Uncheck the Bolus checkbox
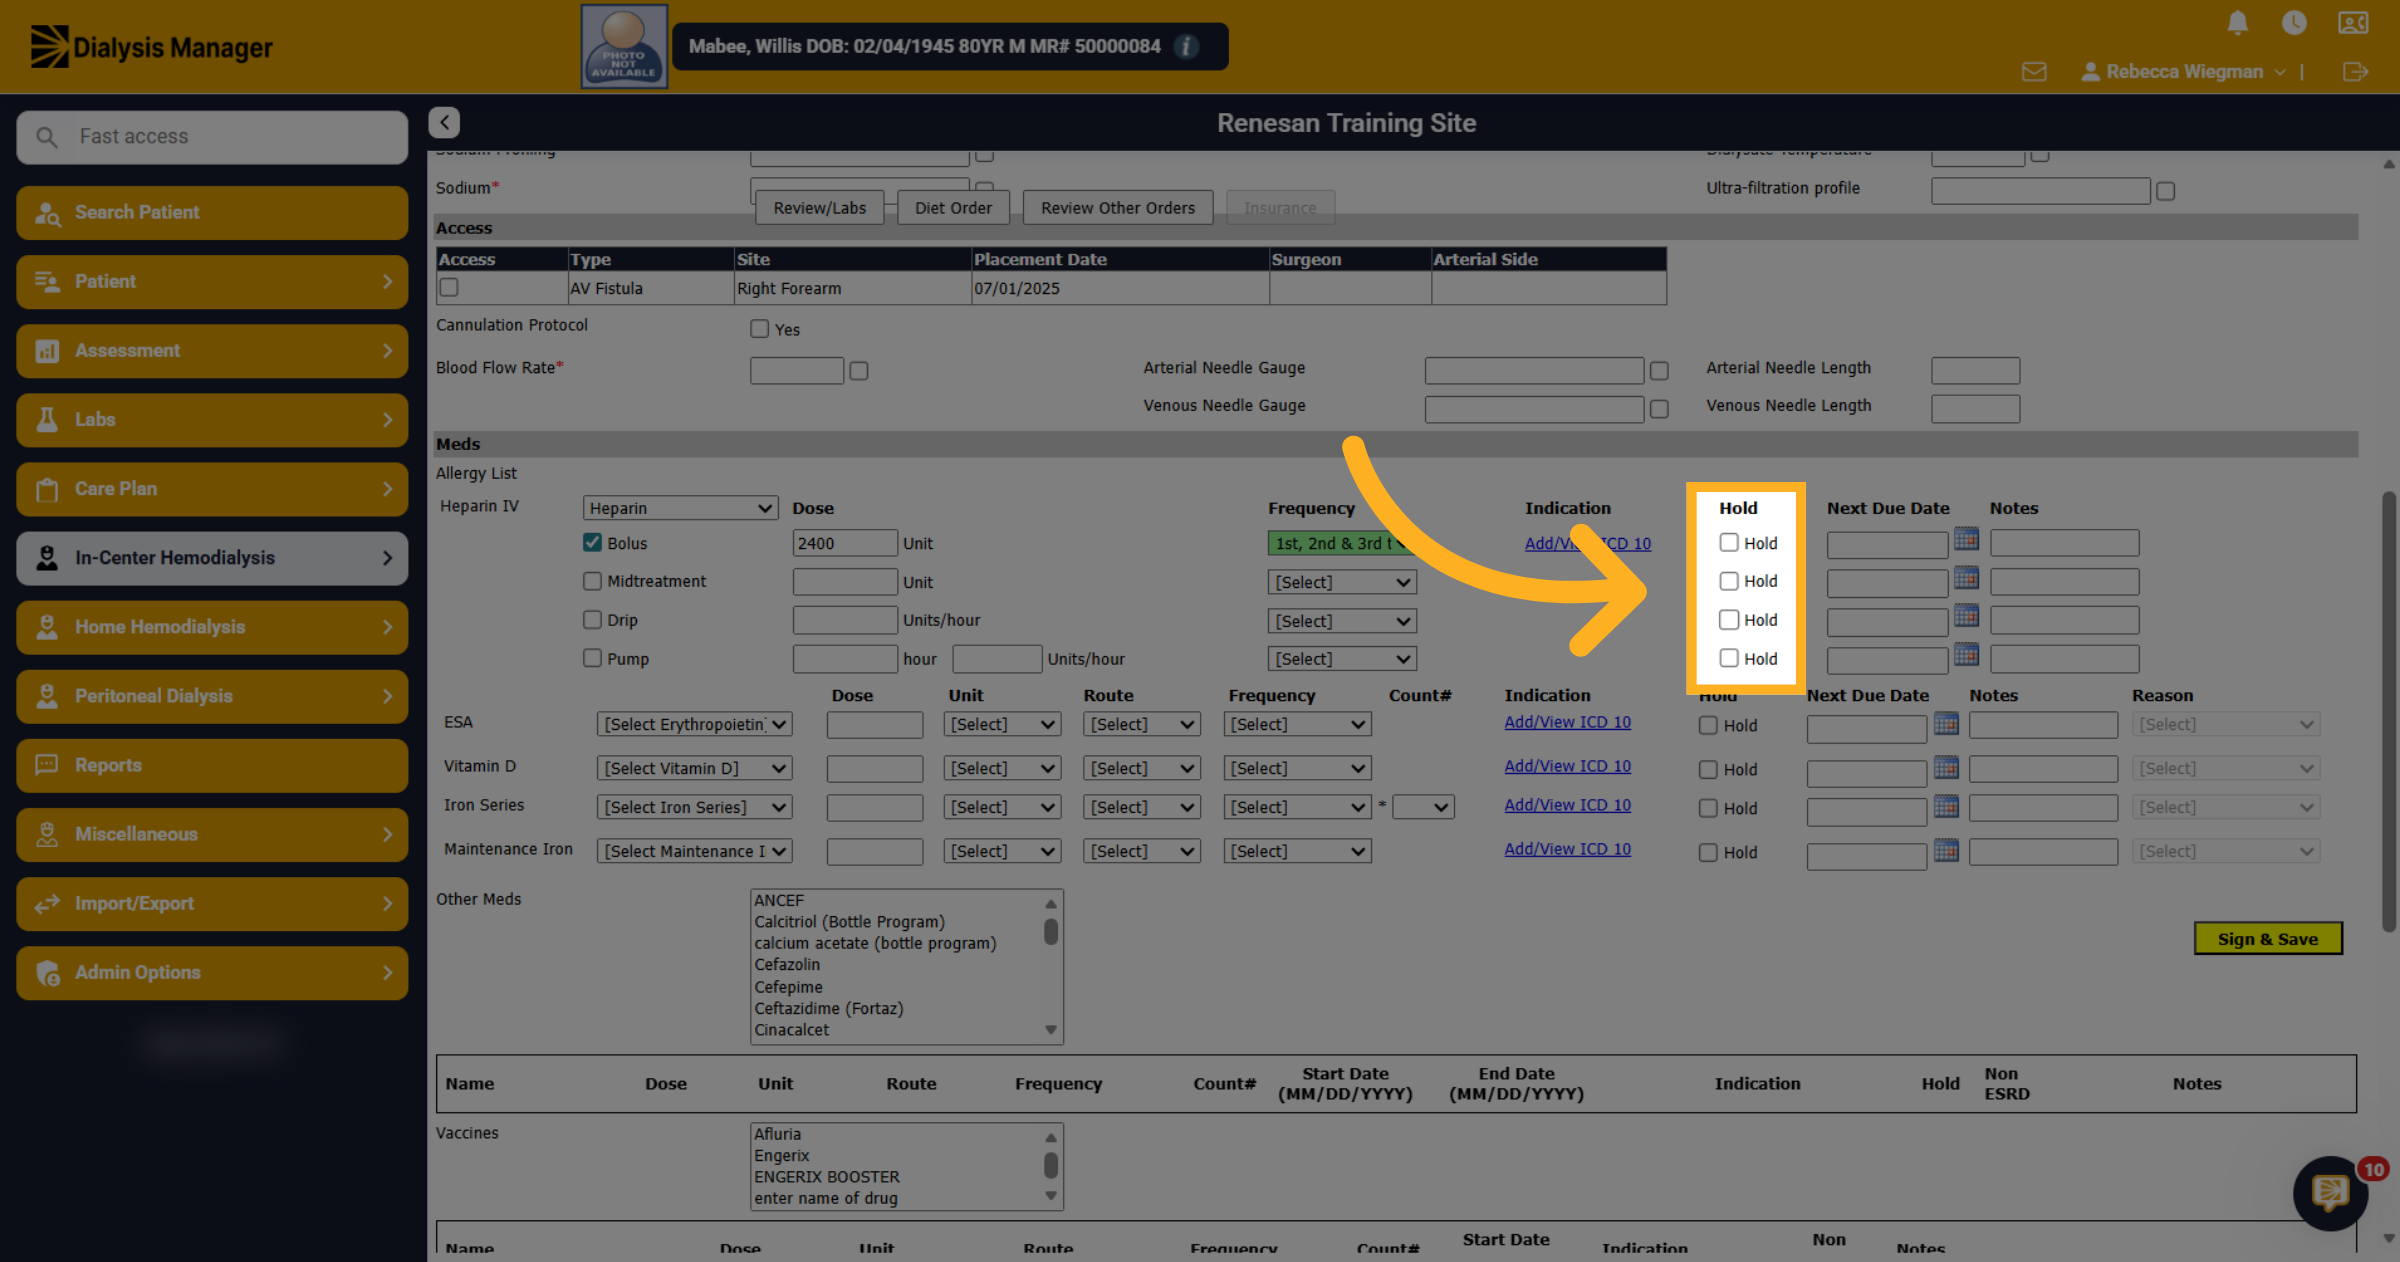 593,543
